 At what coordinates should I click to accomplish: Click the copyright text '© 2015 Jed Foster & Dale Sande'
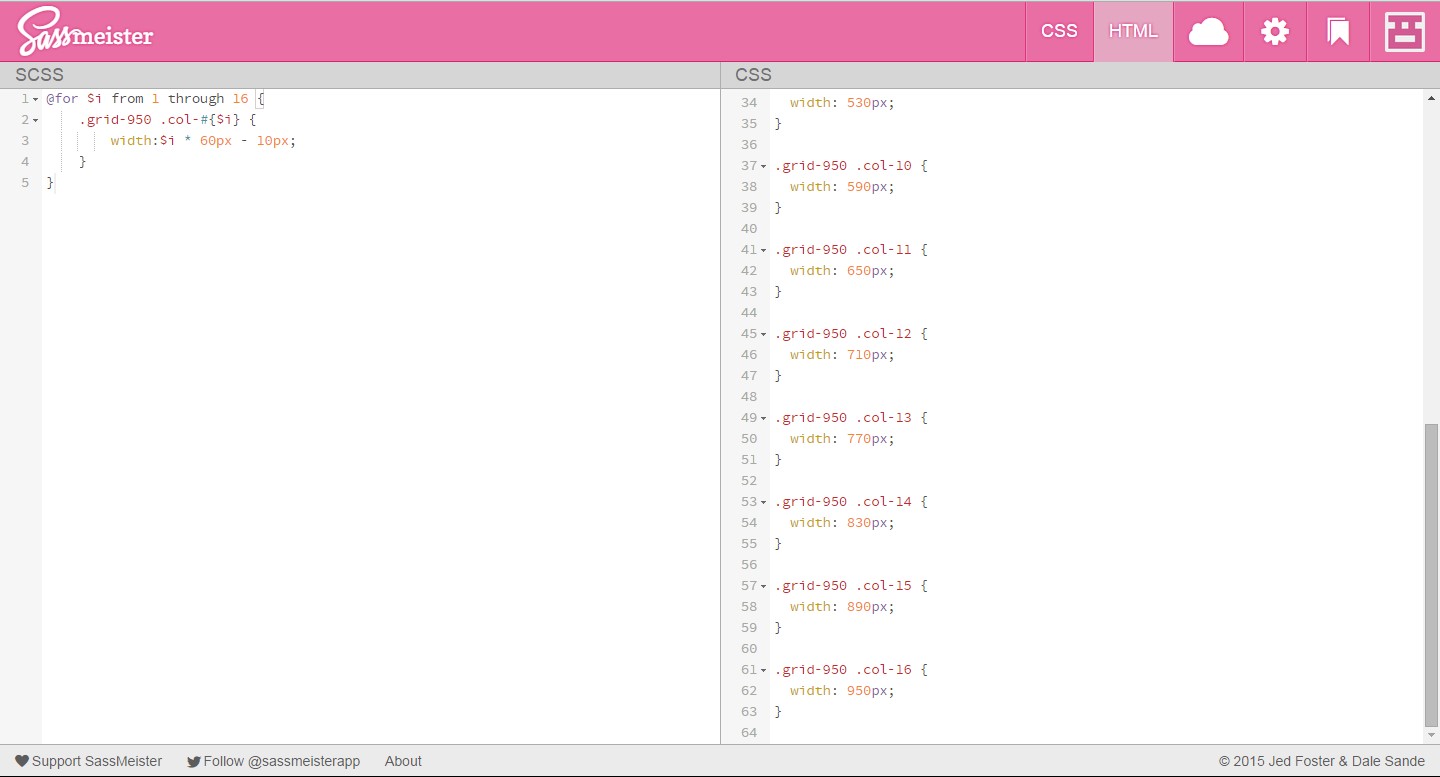coord(1321,761)
